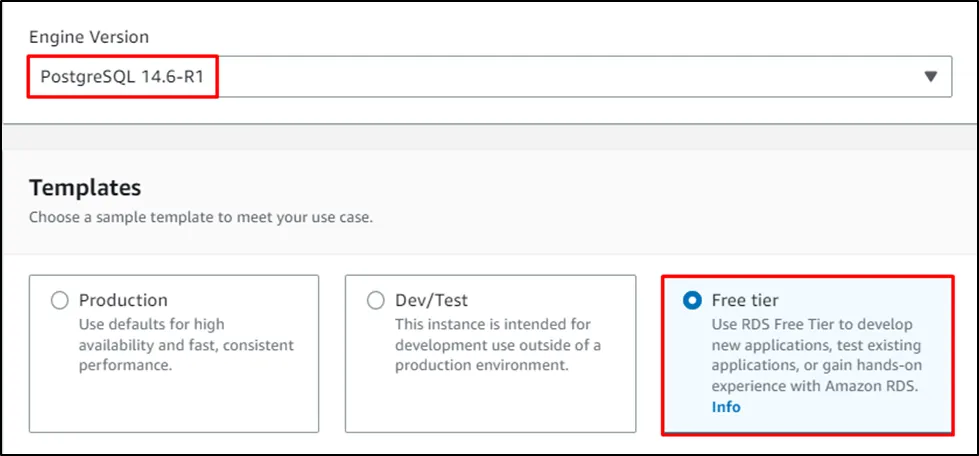Click the Dev/Test template title label
979x456 pixels.
click(x=431, y=300)
